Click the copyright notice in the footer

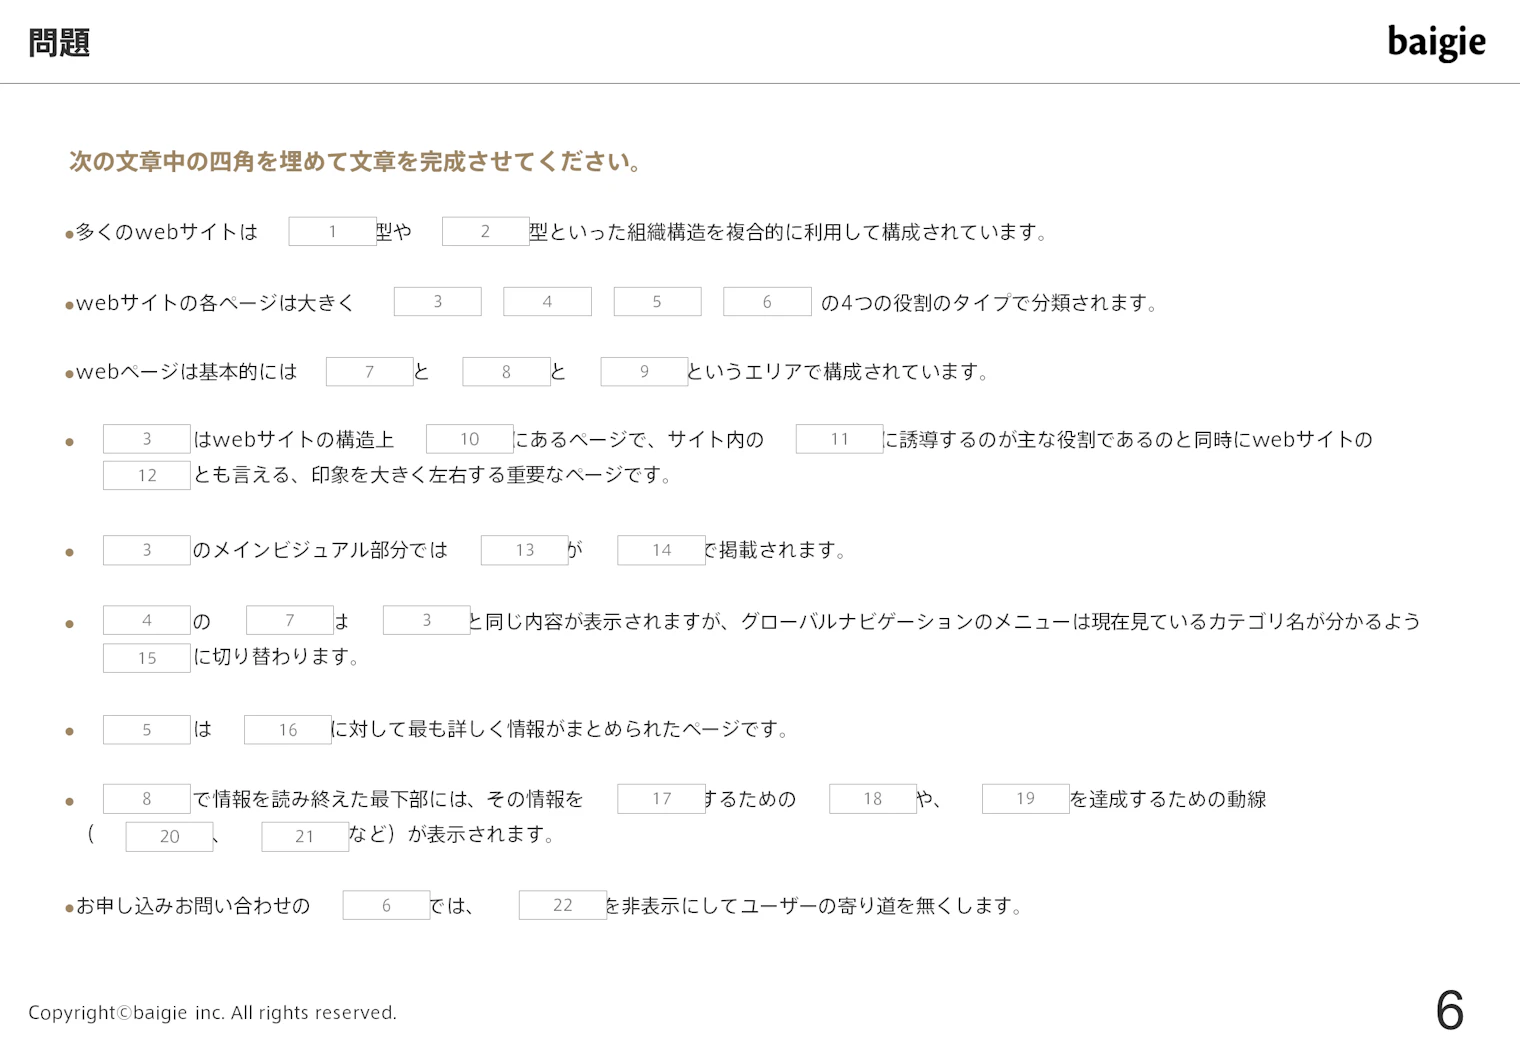pyautogui.click(x=212, y=1012)
